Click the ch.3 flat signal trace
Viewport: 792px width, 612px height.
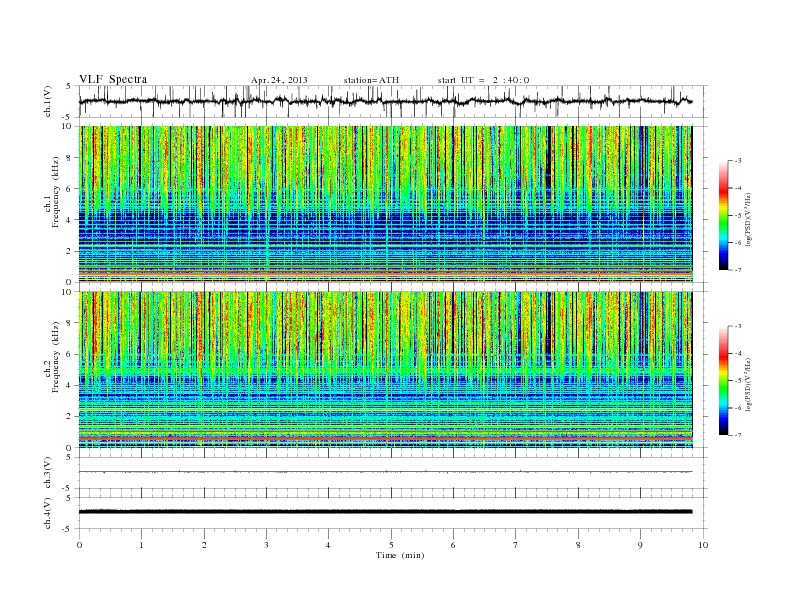coord(385,472)
